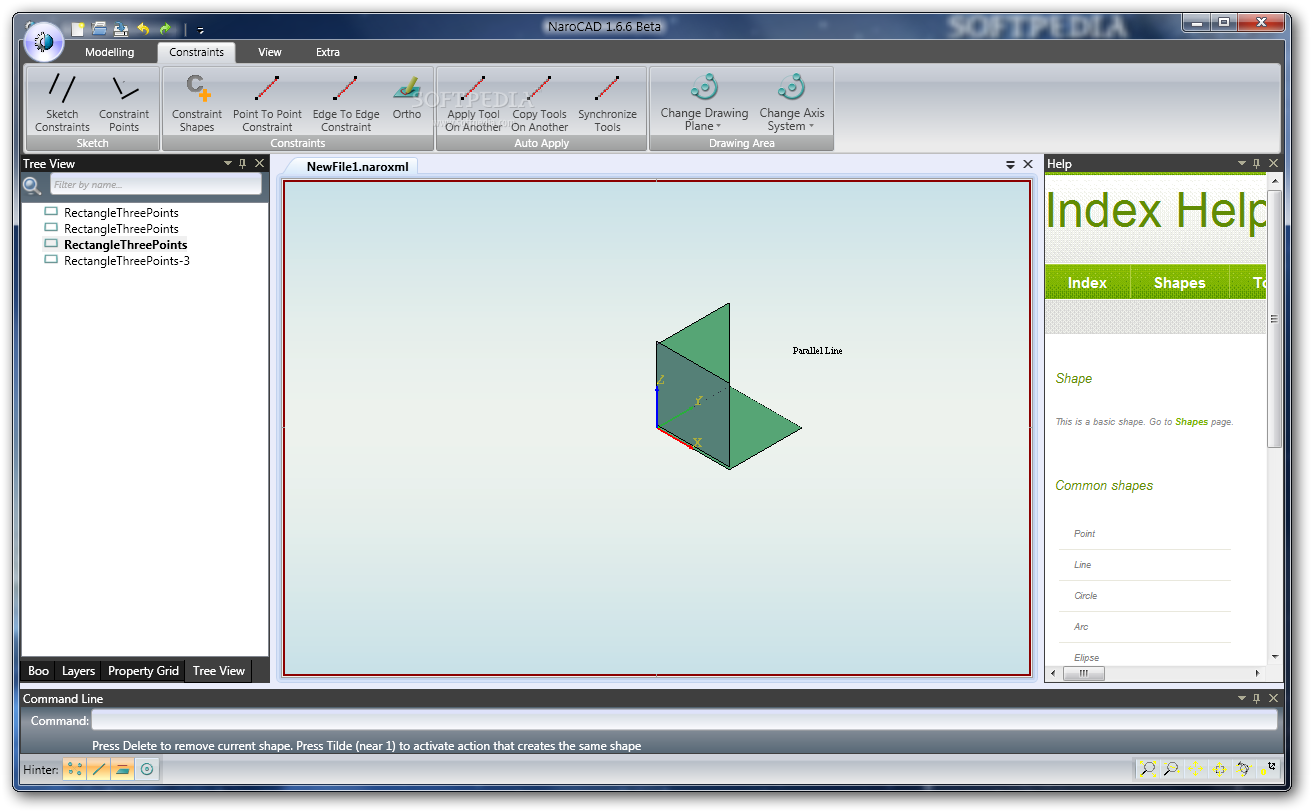
Task: Click the Command input field
Action: (684, 720)
